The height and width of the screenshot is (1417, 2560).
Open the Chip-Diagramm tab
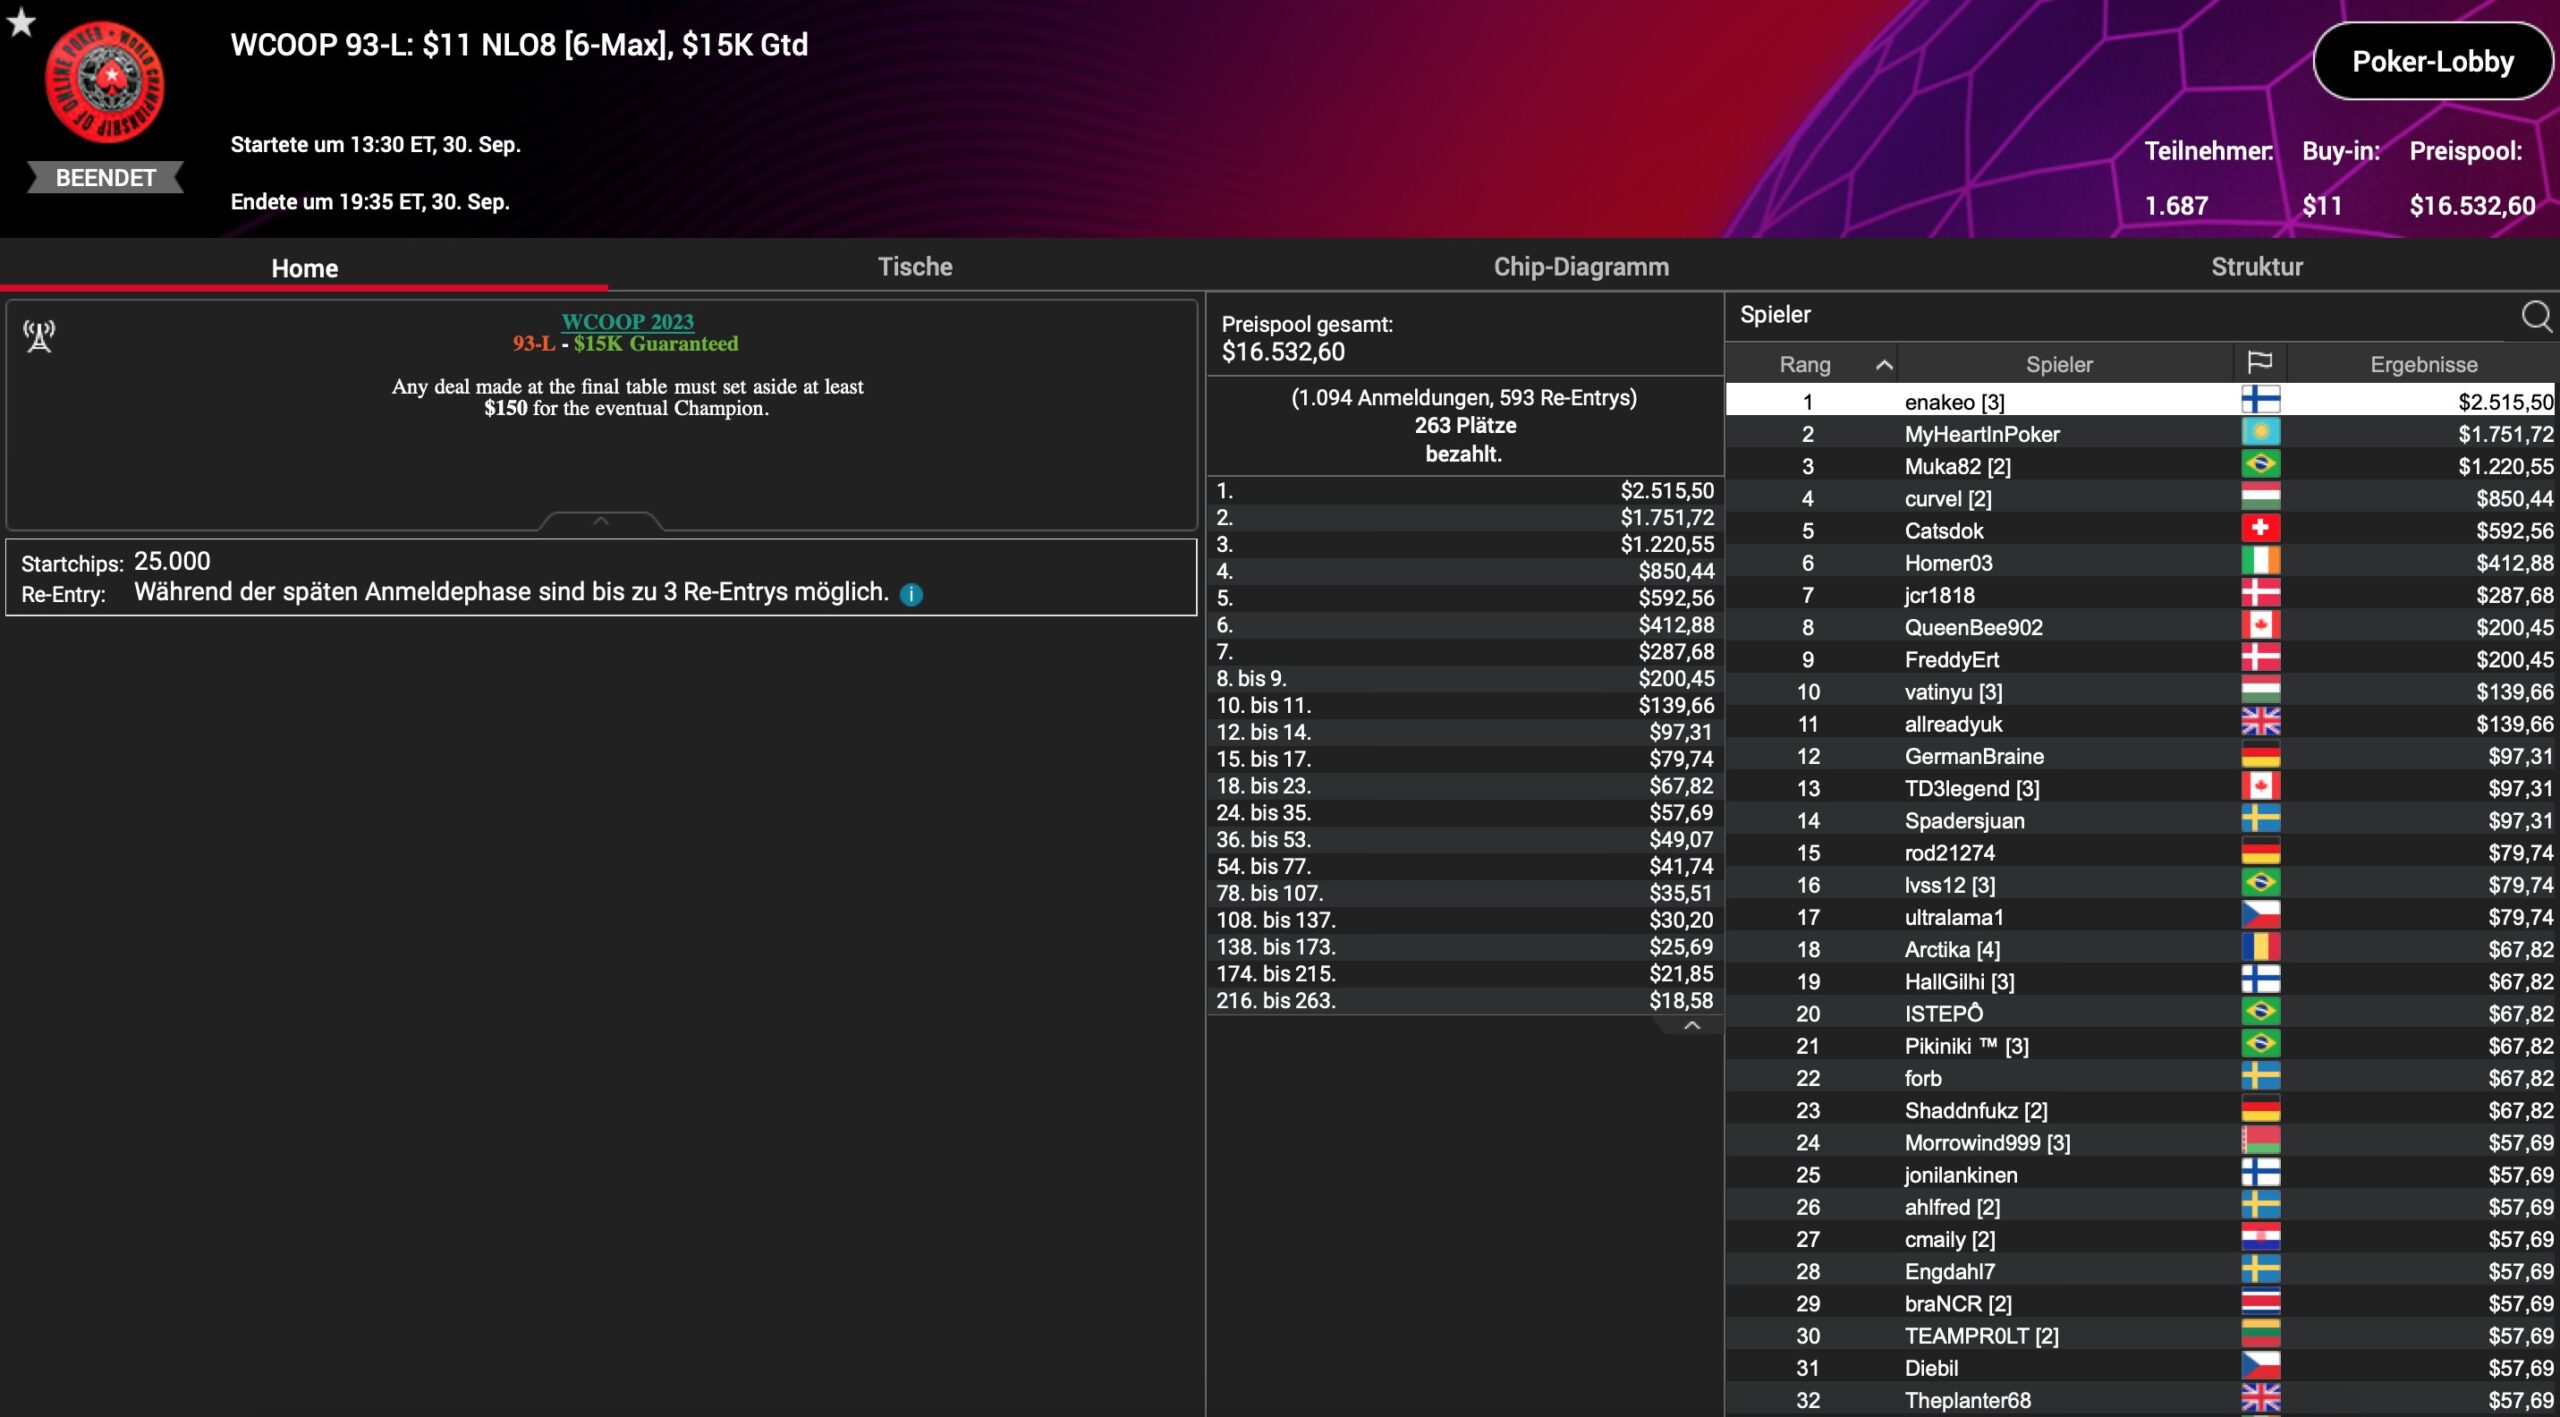(x=1581, y=267)
